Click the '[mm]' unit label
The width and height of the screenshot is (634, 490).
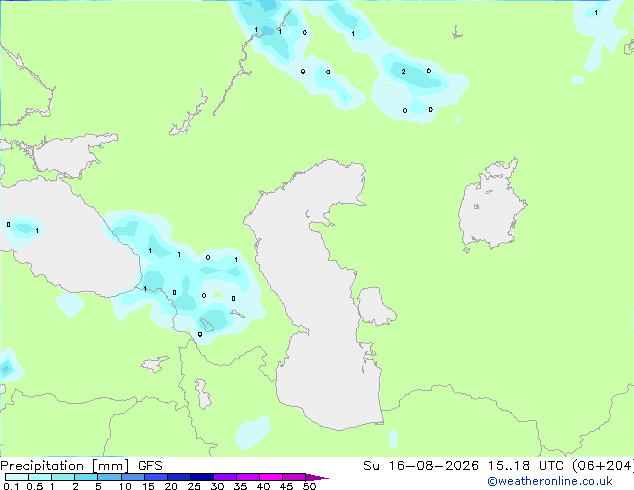point(110,466)
